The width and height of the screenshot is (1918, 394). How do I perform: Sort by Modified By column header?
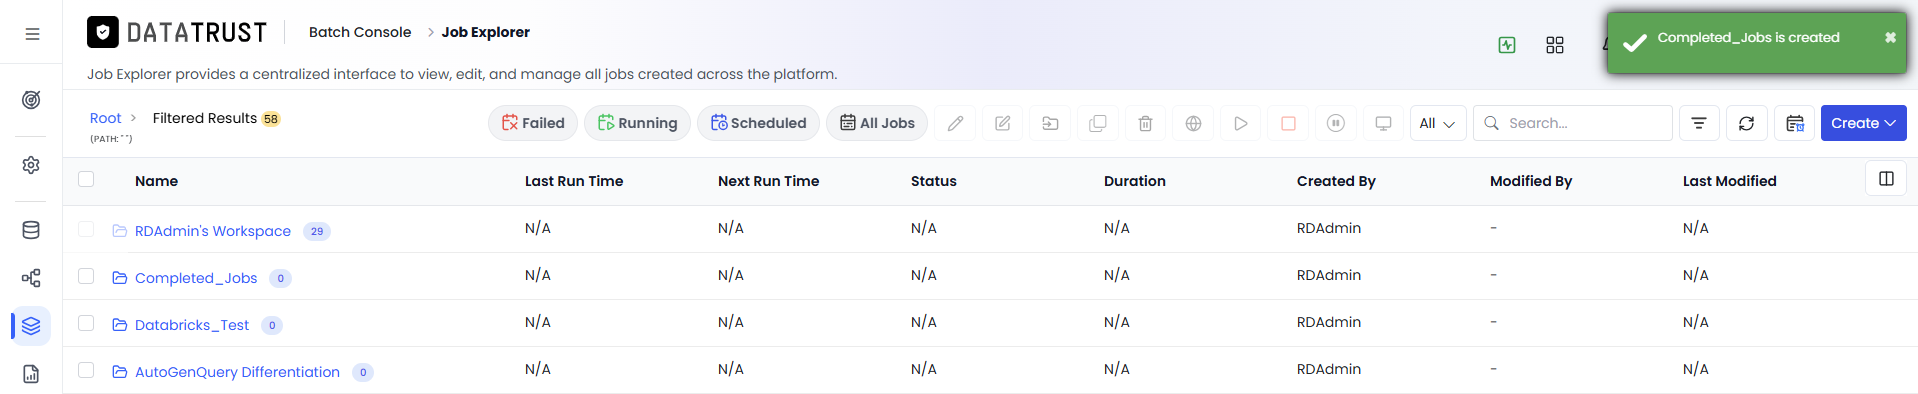point(1531,181)
